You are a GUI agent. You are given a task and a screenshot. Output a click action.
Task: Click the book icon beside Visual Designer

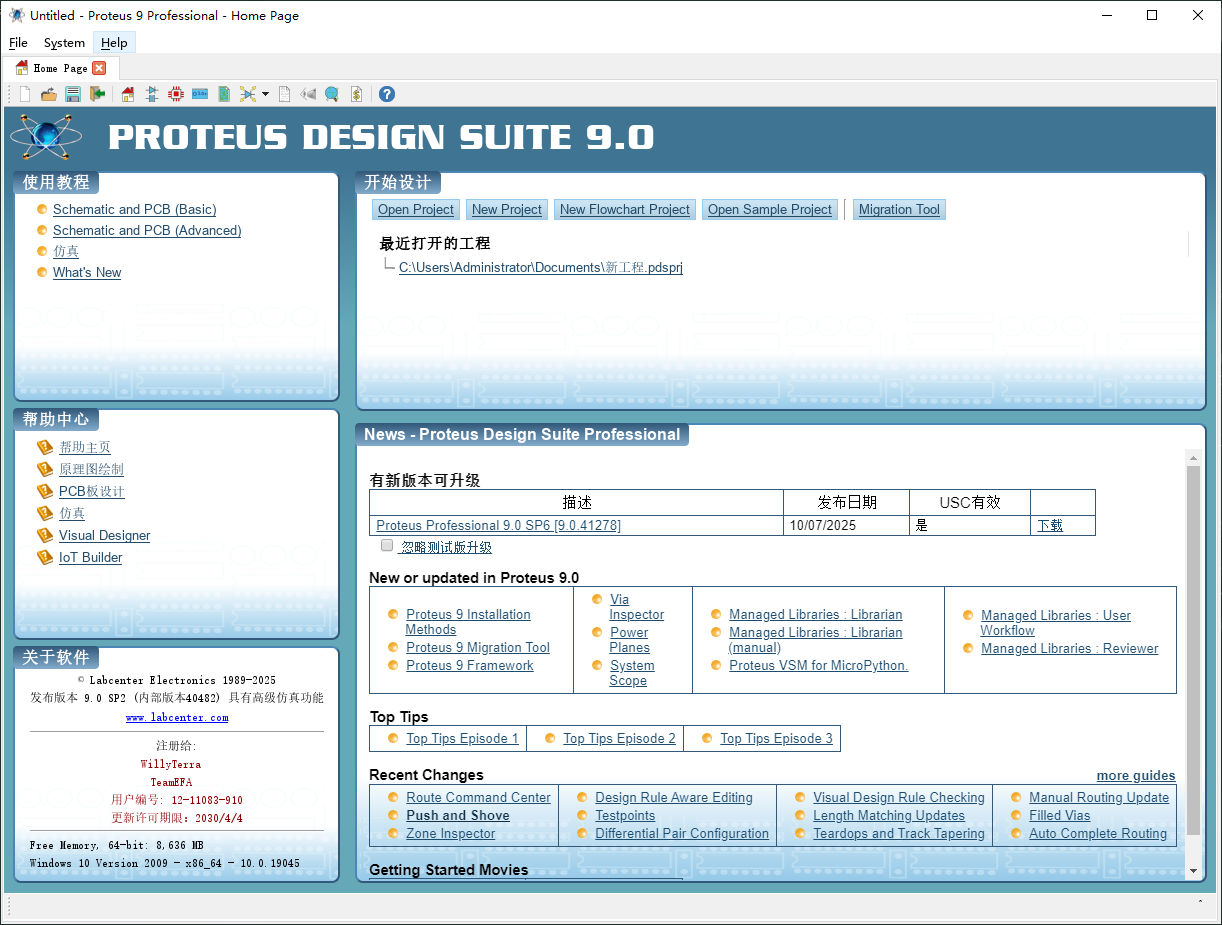[x=44, y=535]
